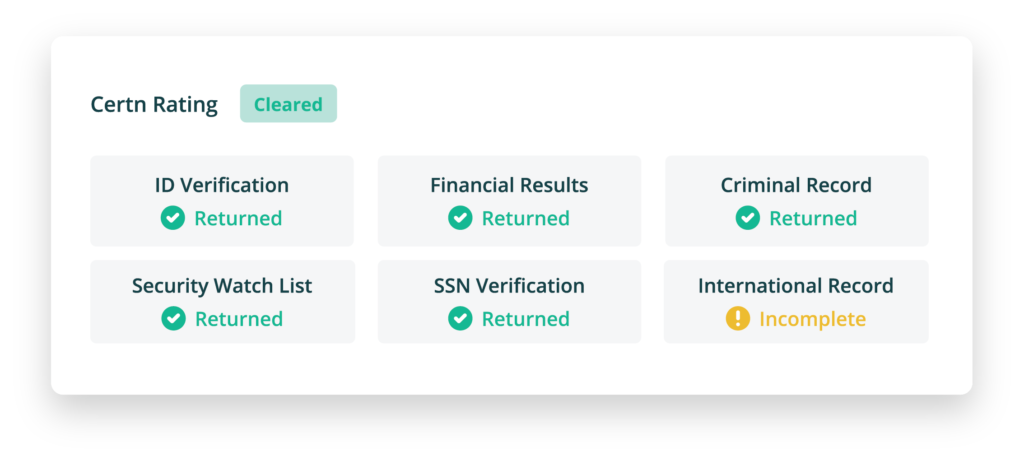This screenshot has width=1024, height=461.
Task: Click Returned status under Security Watch List
Action: (x=238, y=319)
